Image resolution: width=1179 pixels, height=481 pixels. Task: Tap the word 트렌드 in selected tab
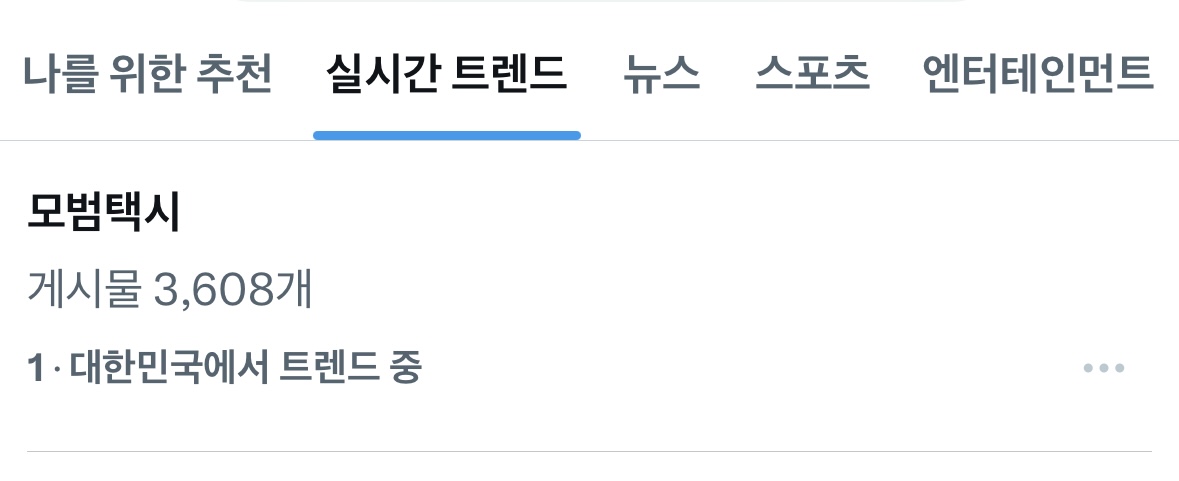coord(509,74)
